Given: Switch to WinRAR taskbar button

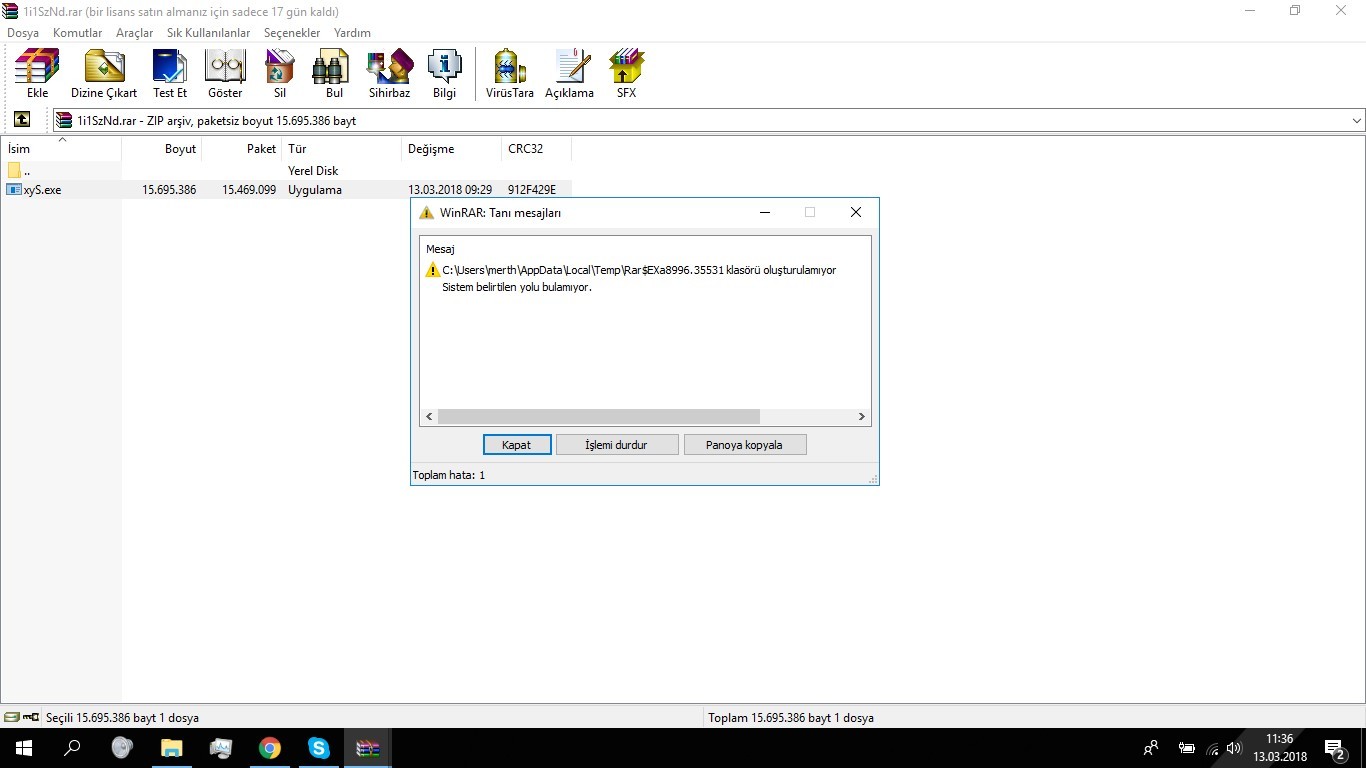Looking at the screenshot, I should click(x=368, y=748).
